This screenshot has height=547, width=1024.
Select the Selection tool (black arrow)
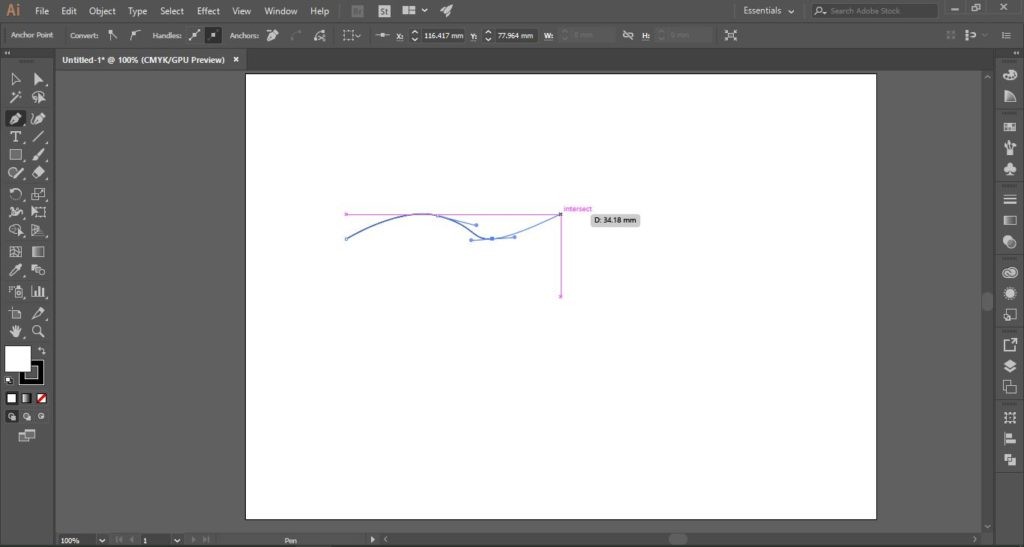(x=16, y=79)
